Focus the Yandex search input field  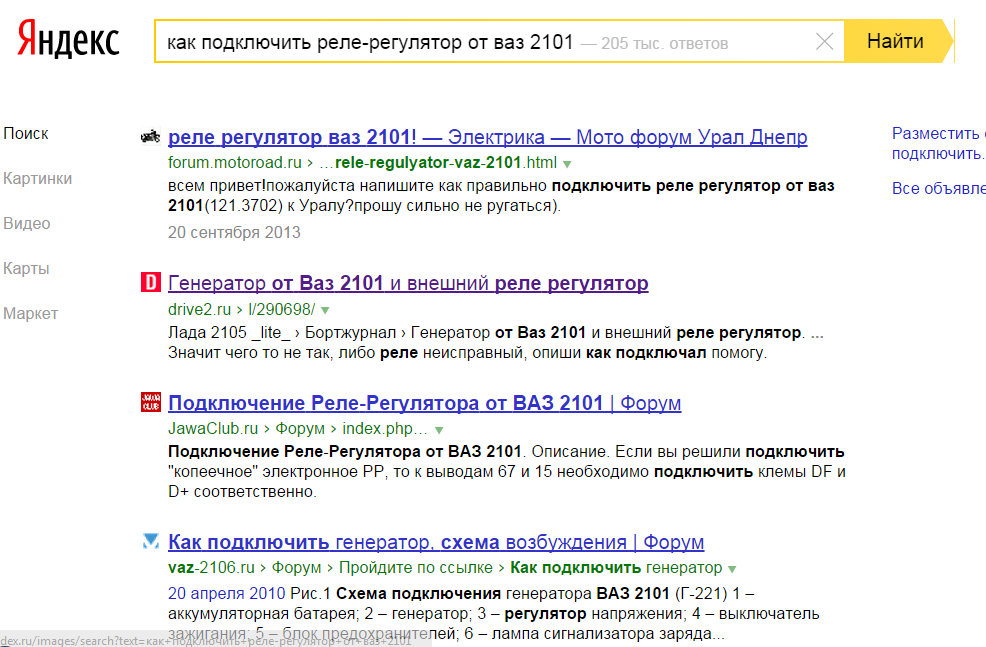(499, 41)
